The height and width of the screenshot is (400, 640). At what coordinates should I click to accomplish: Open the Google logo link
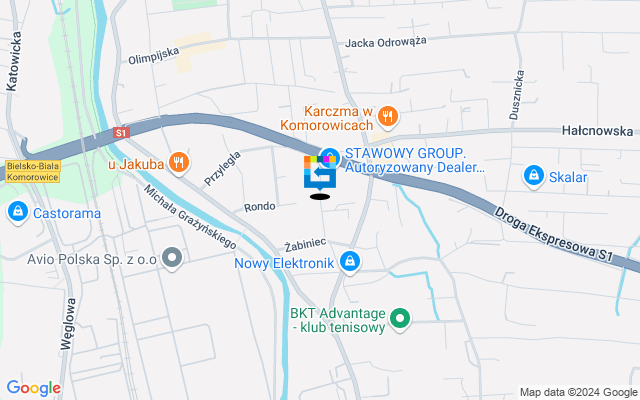point(34,388)
